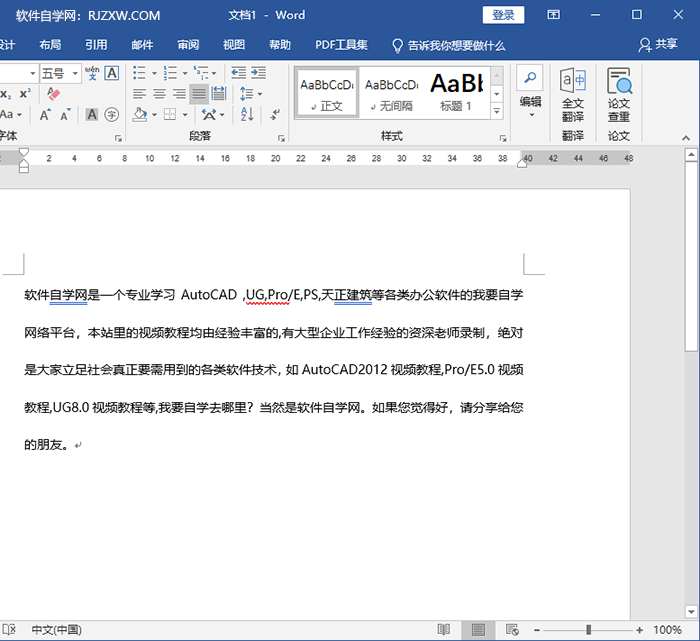Apply multilevel list formatting
Screen dimensions: 700x641
click(x=200, y=73)
